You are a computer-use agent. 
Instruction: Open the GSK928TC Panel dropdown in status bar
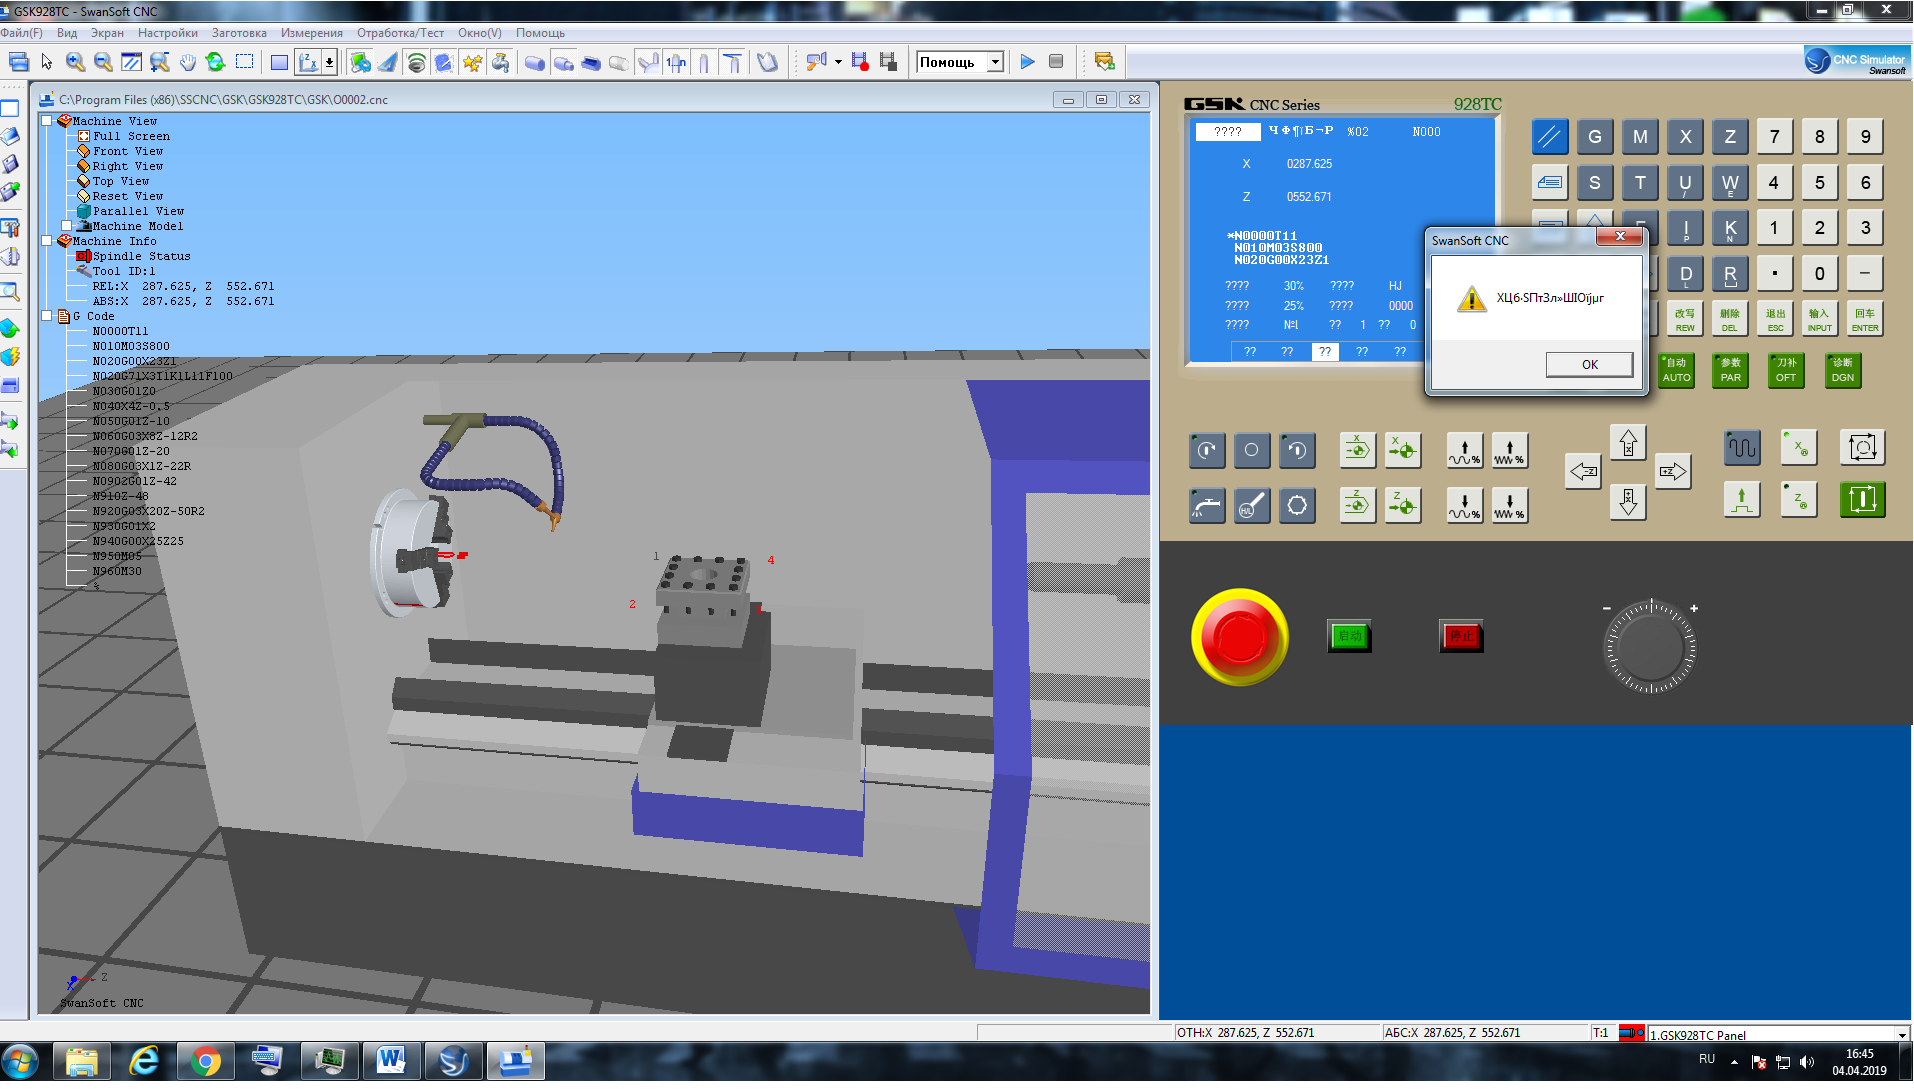point(1901,1035)
